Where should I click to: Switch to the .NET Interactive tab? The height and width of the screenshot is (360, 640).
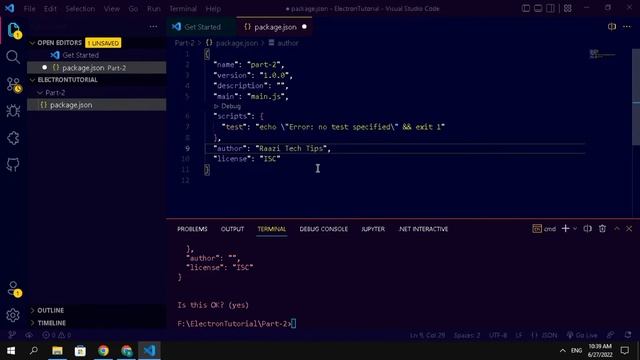pyautogui.click(x=423, y=229)
